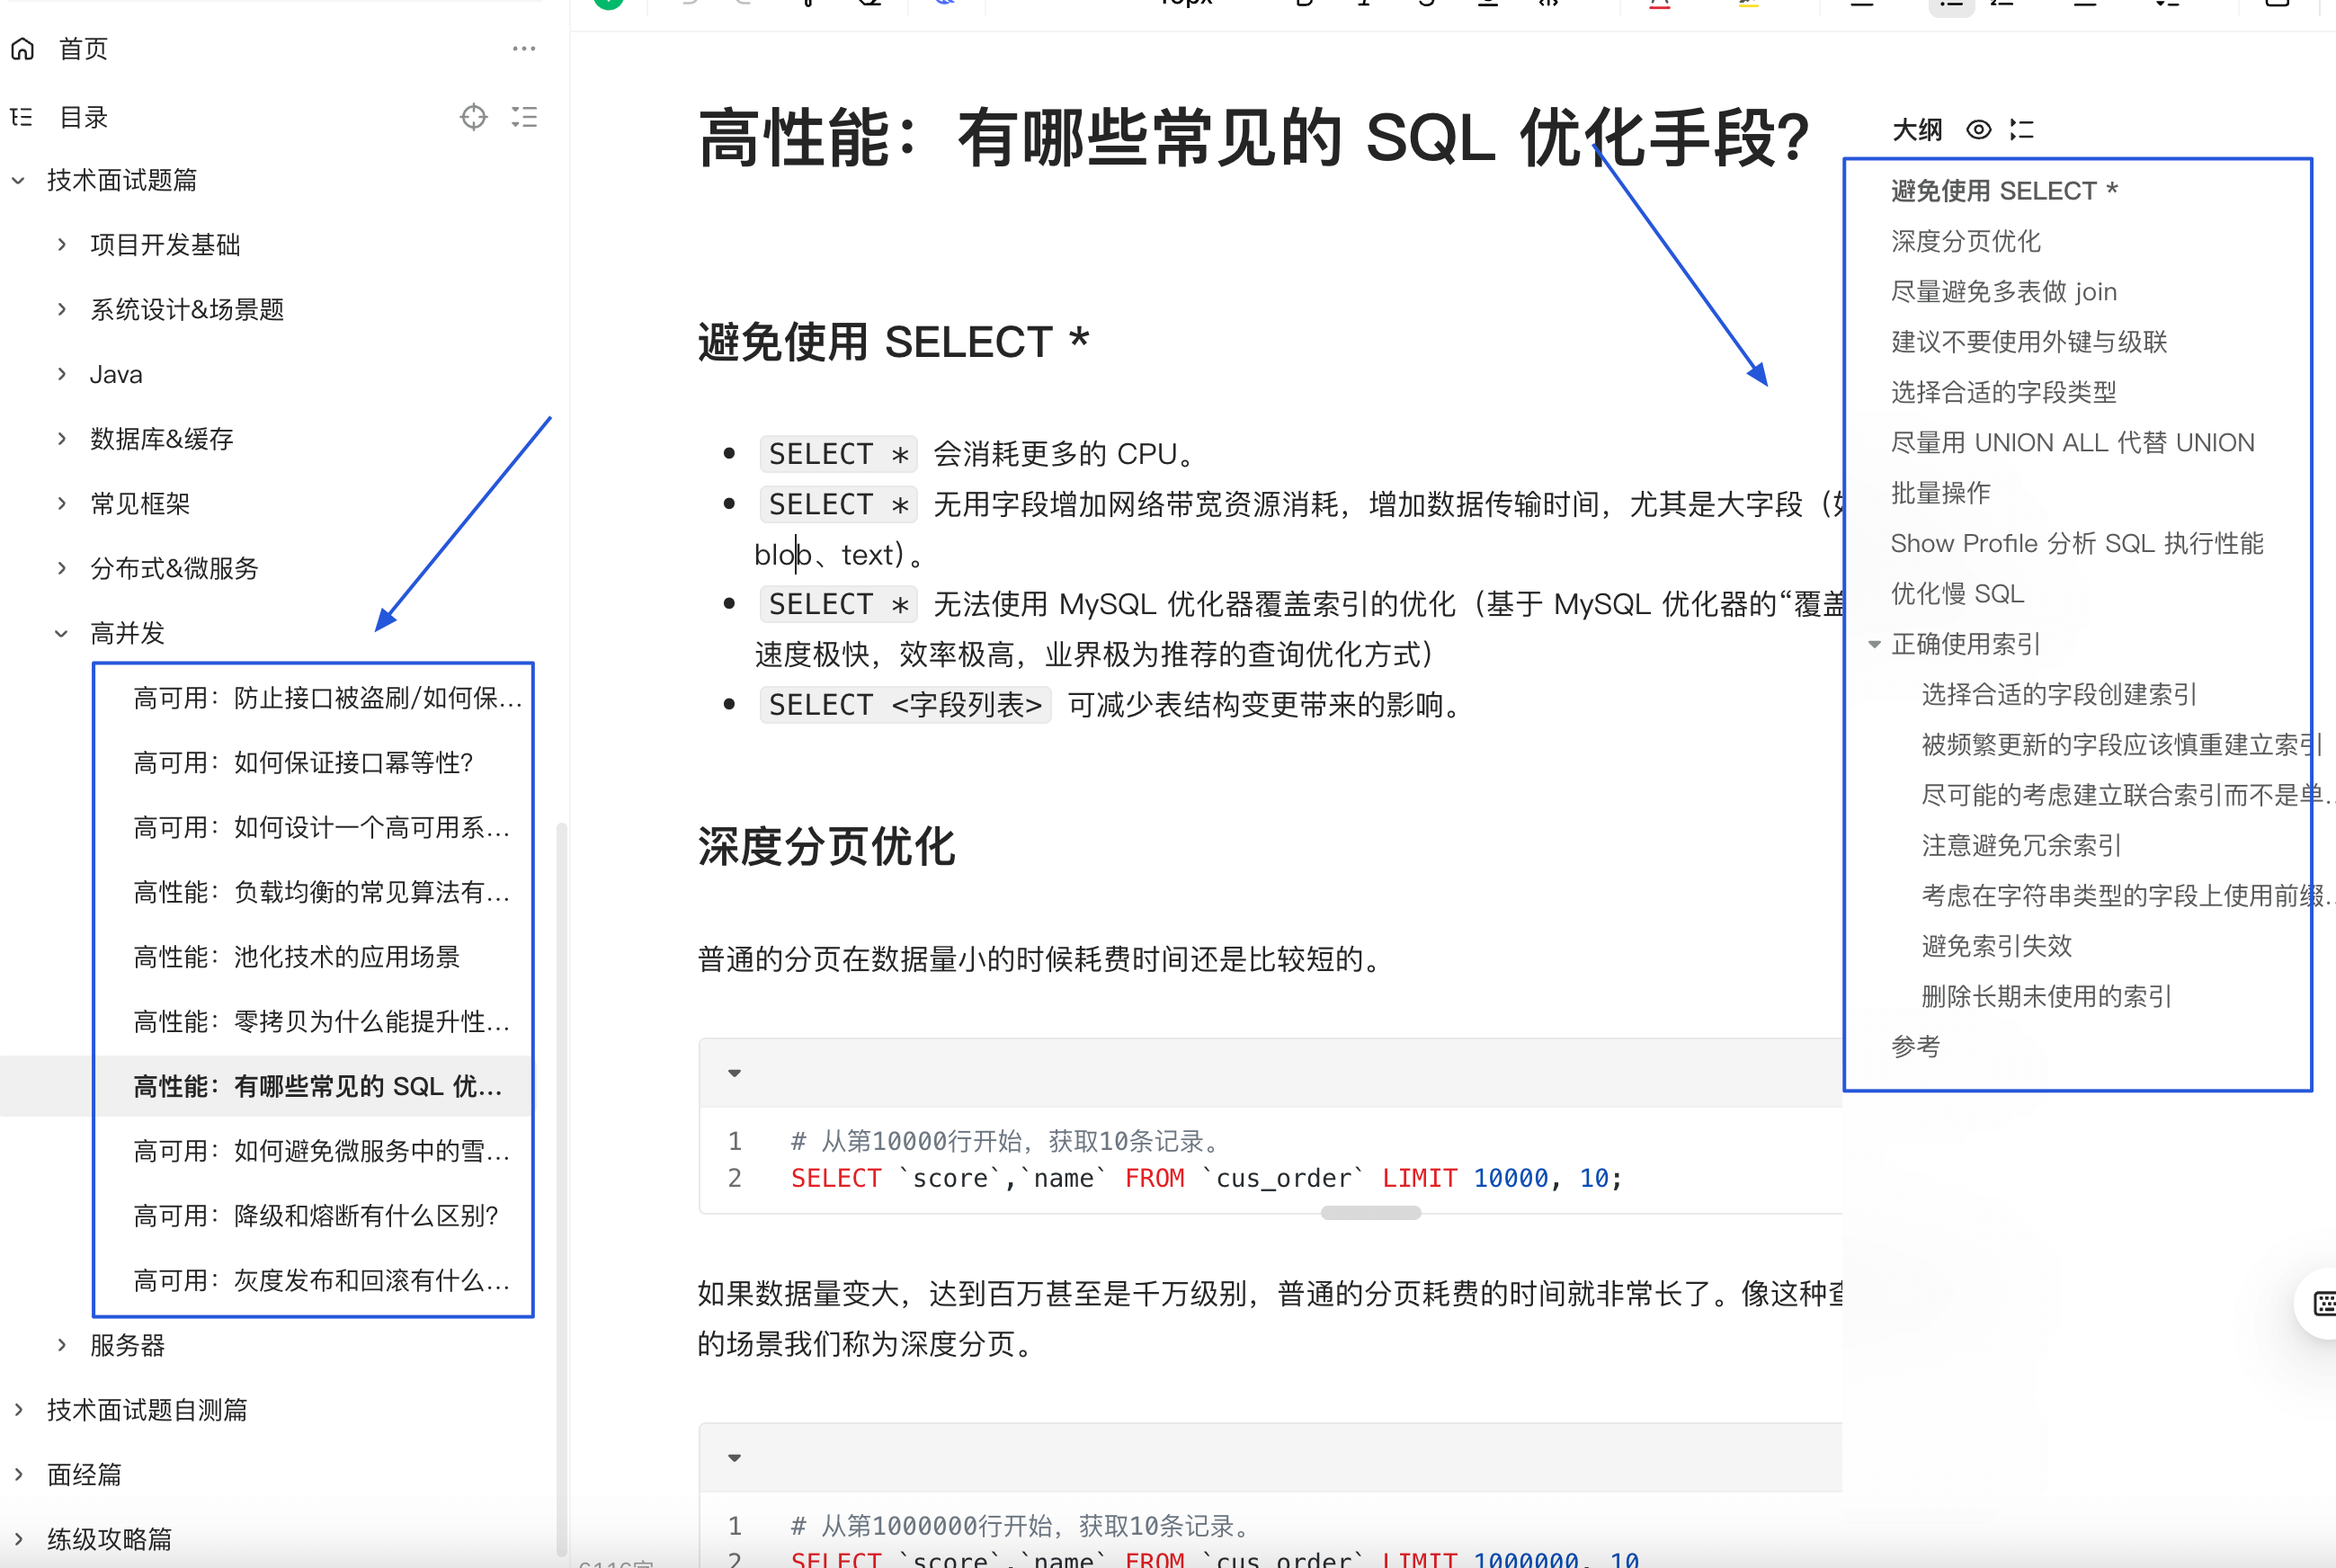Open the 高性能：池化技术的应用场景 document
The height and width of the screenshot is (1568, 2336).
pyautogui.click(x=297, y=957)
